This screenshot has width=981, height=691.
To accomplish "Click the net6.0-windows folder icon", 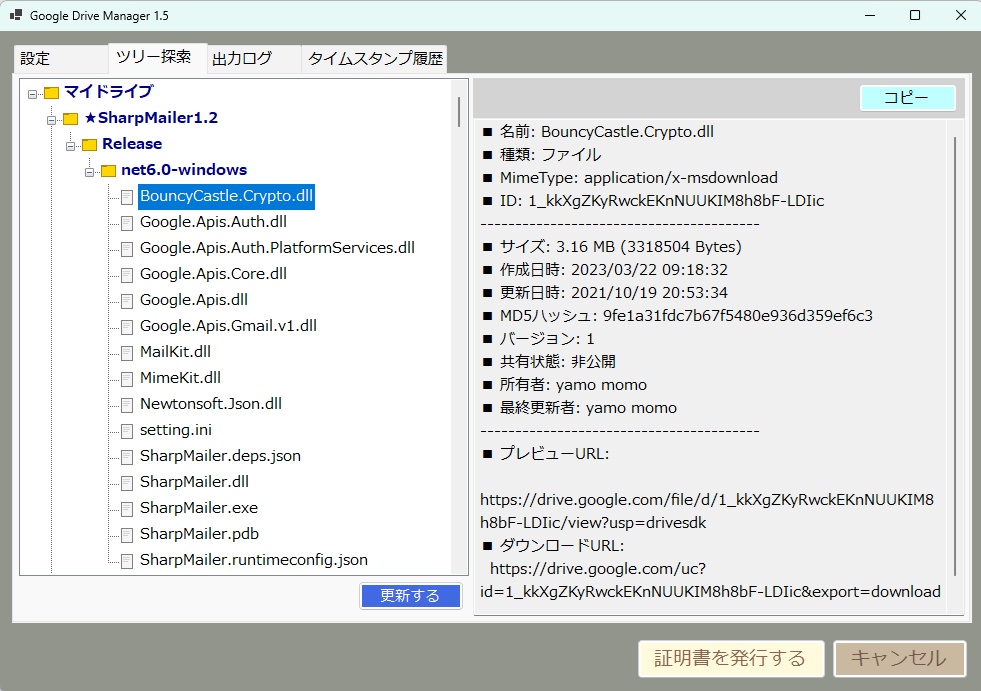I will (108, 171).
